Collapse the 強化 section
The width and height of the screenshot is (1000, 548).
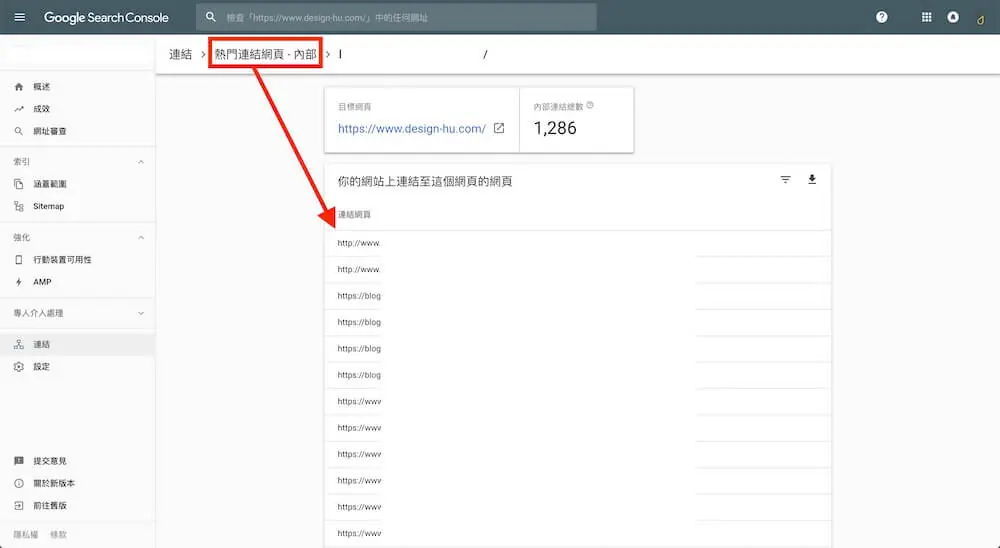tap(141, 238)
